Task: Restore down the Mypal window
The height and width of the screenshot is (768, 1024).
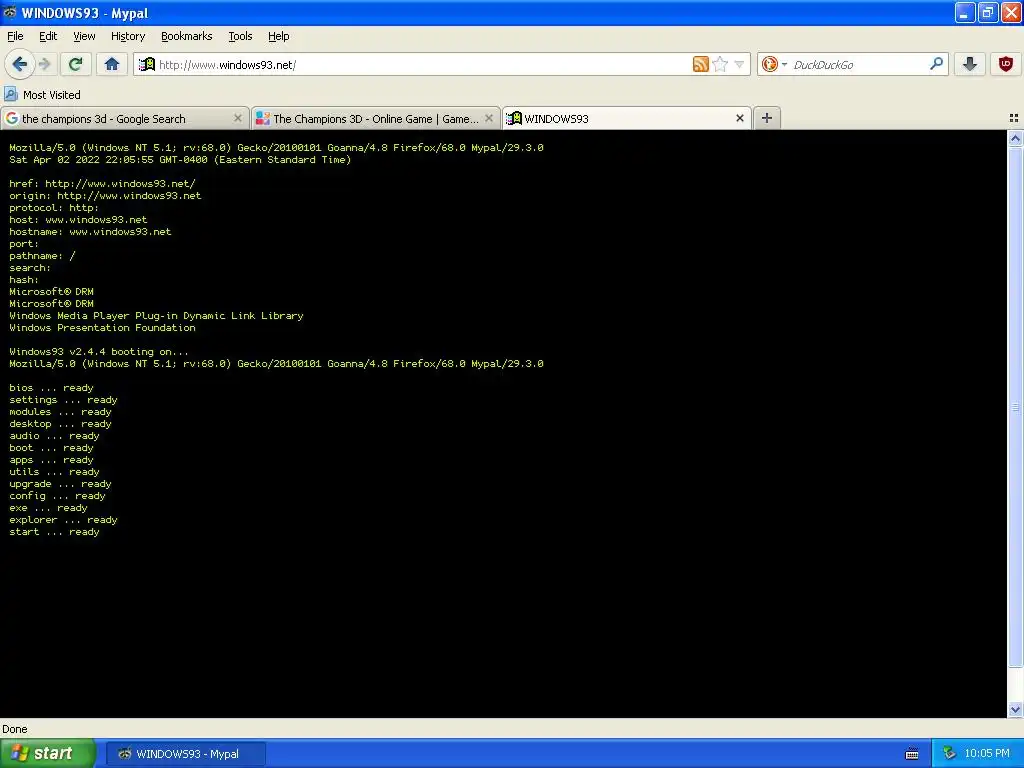Action: click(987, 12)
